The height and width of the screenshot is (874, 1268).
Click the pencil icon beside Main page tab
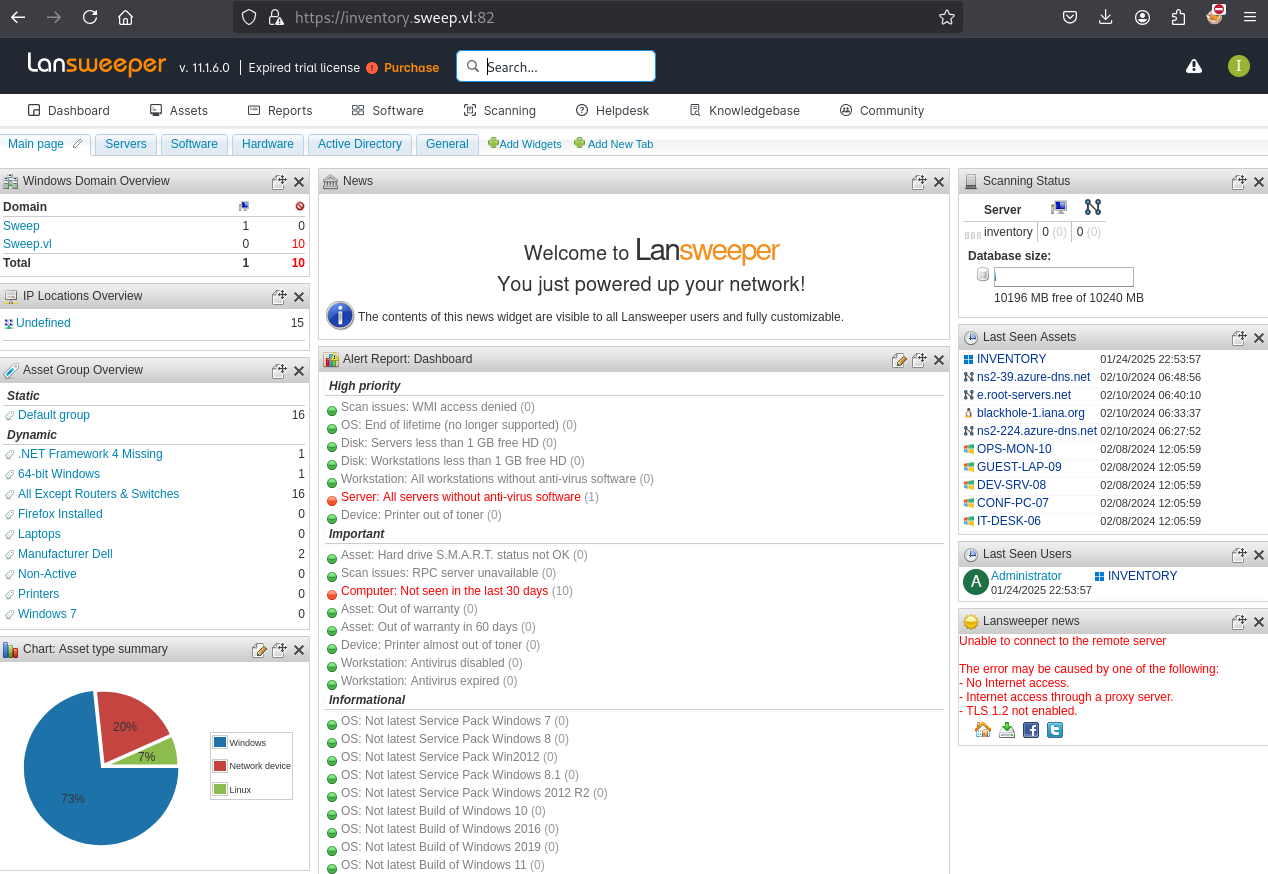pyautogui.click(x=78, y=144)
